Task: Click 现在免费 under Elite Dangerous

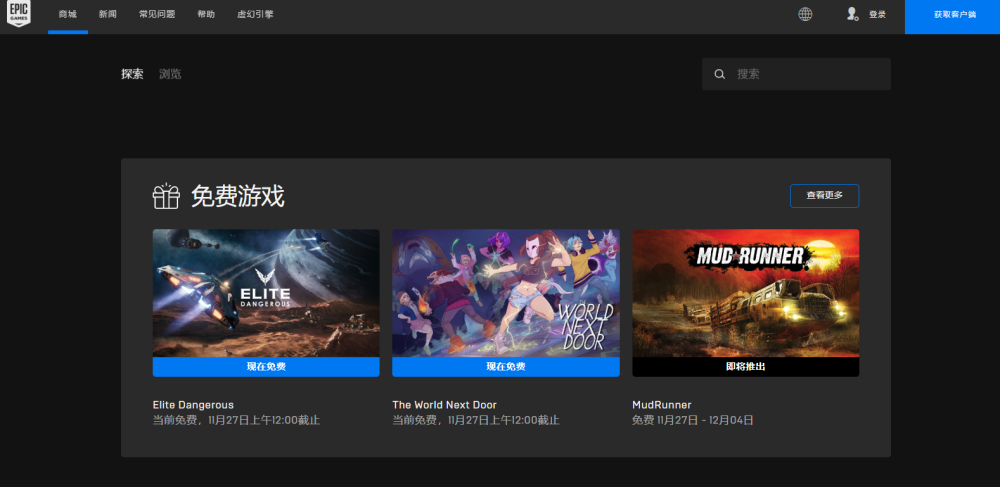Action: [266, 367]
